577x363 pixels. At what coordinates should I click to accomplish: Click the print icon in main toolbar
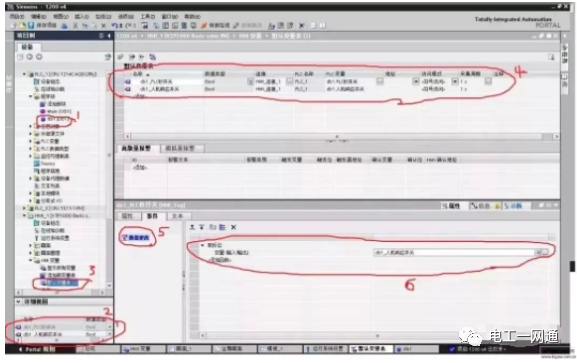[x=65, y=26]
